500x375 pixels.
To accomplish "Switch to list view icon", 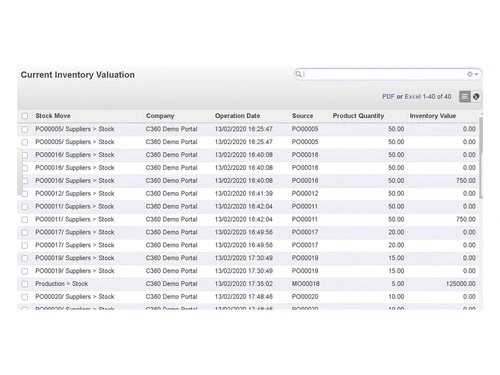I will click(x=465, y=97).
